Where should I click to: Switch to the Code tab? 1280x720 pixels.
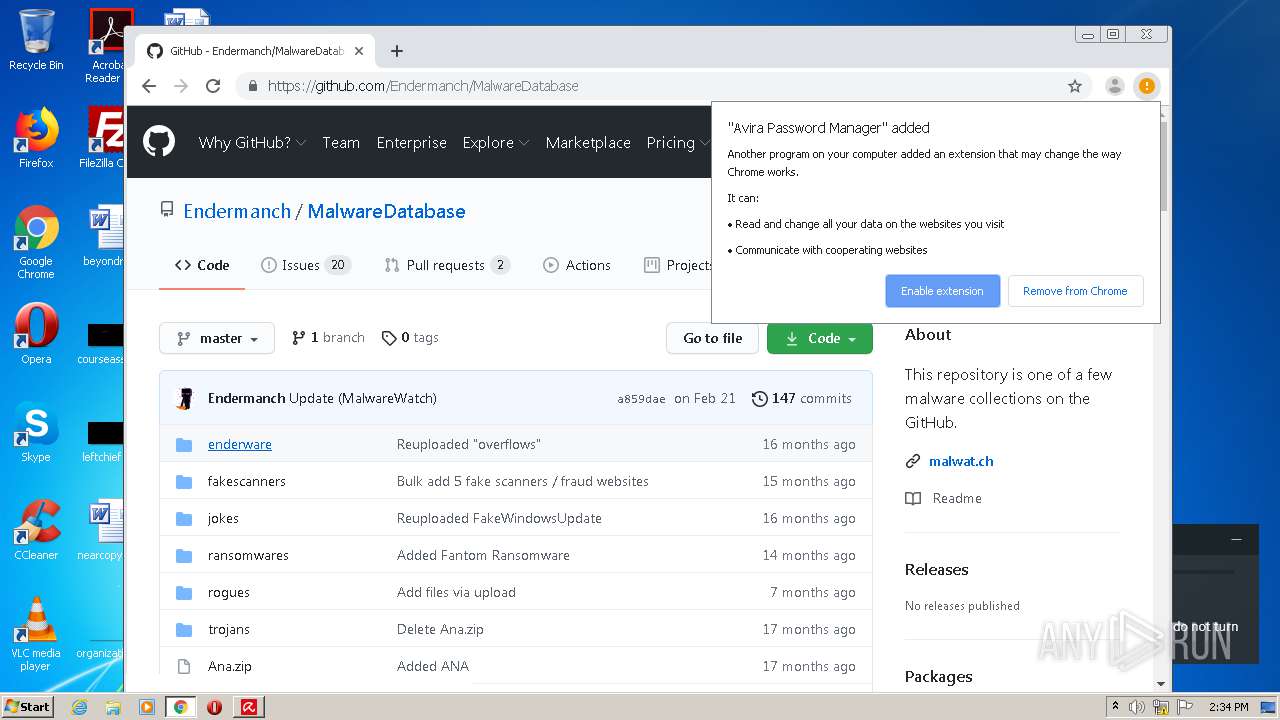[x=202, y=265]
